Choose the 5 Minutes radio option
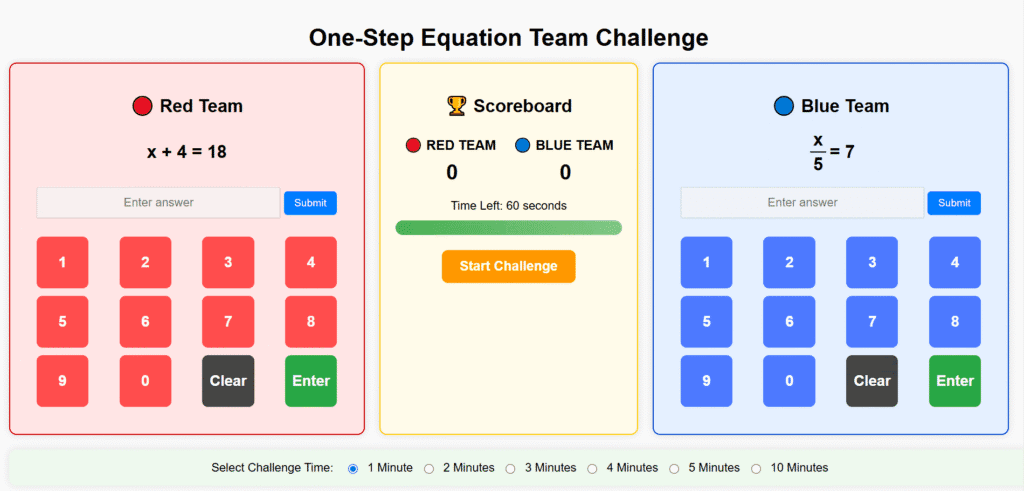The height and width of the screenshot is (491, 1024). coord(674,468)
